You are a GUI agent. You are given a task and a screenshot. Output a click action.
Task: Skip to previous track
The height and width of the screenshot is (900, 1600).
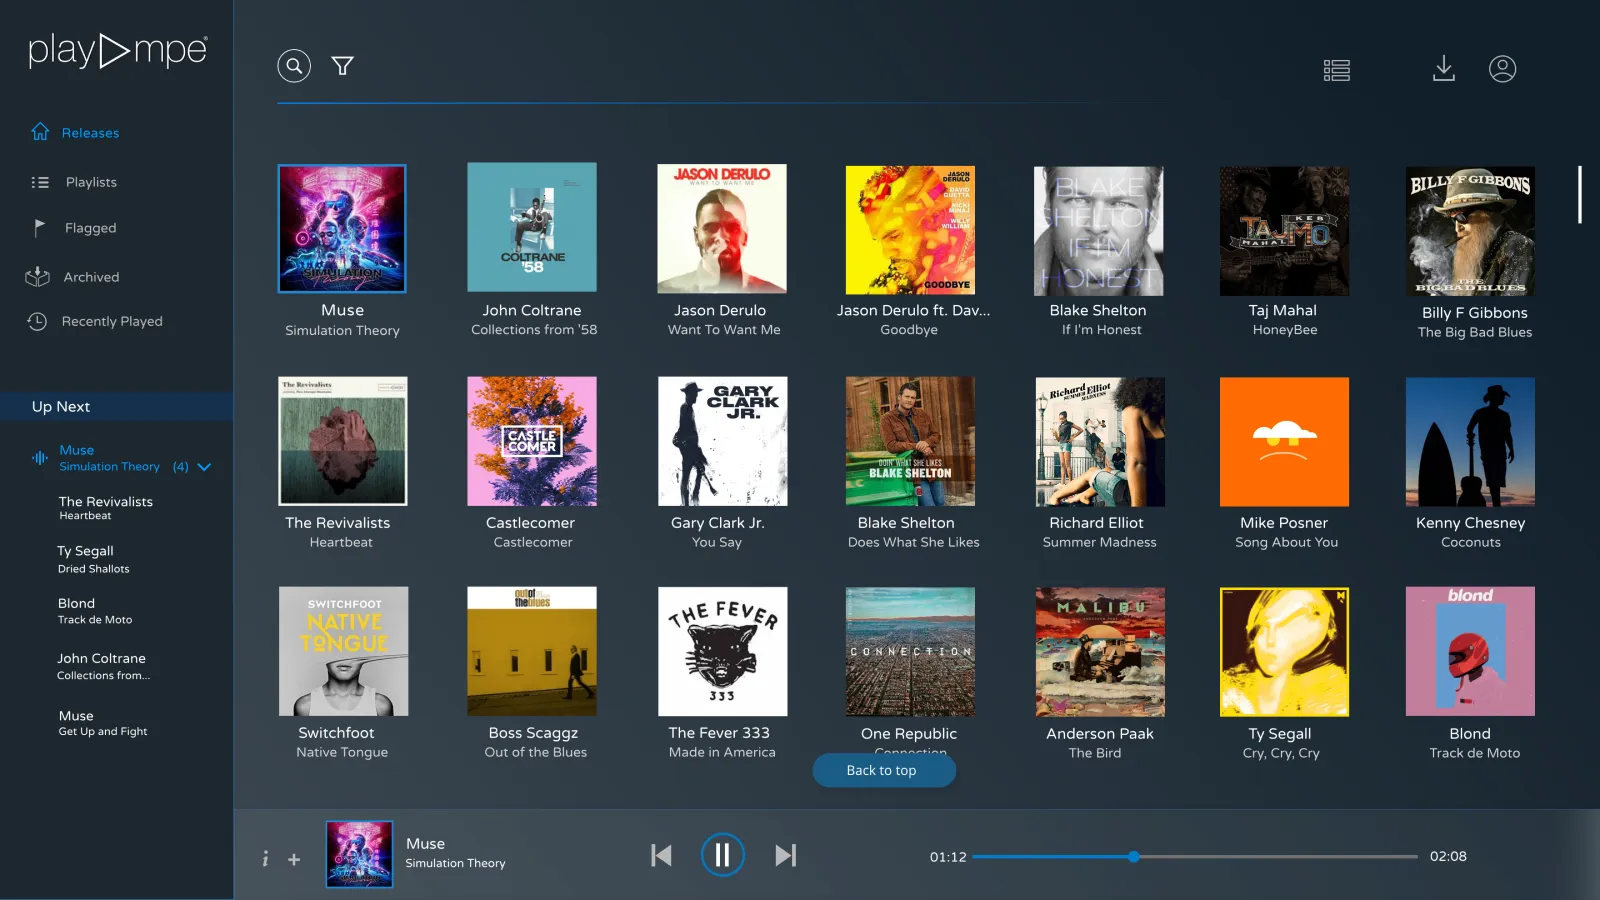pos(661,855)
